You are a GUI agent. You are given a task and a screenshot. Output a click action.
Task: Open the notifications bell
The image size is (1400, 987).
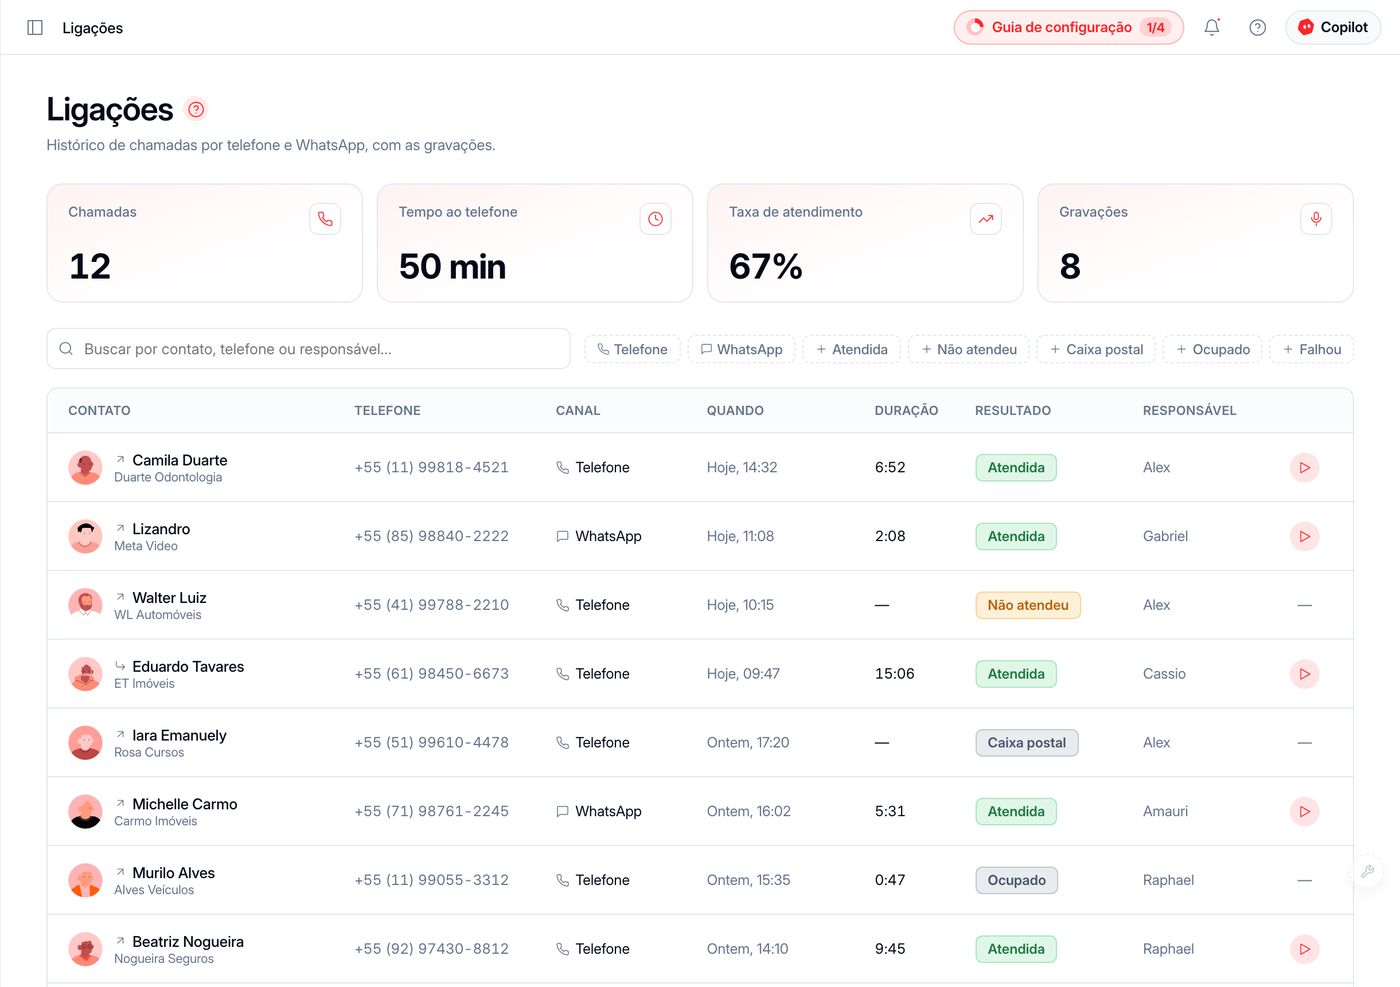[1212, 28]
